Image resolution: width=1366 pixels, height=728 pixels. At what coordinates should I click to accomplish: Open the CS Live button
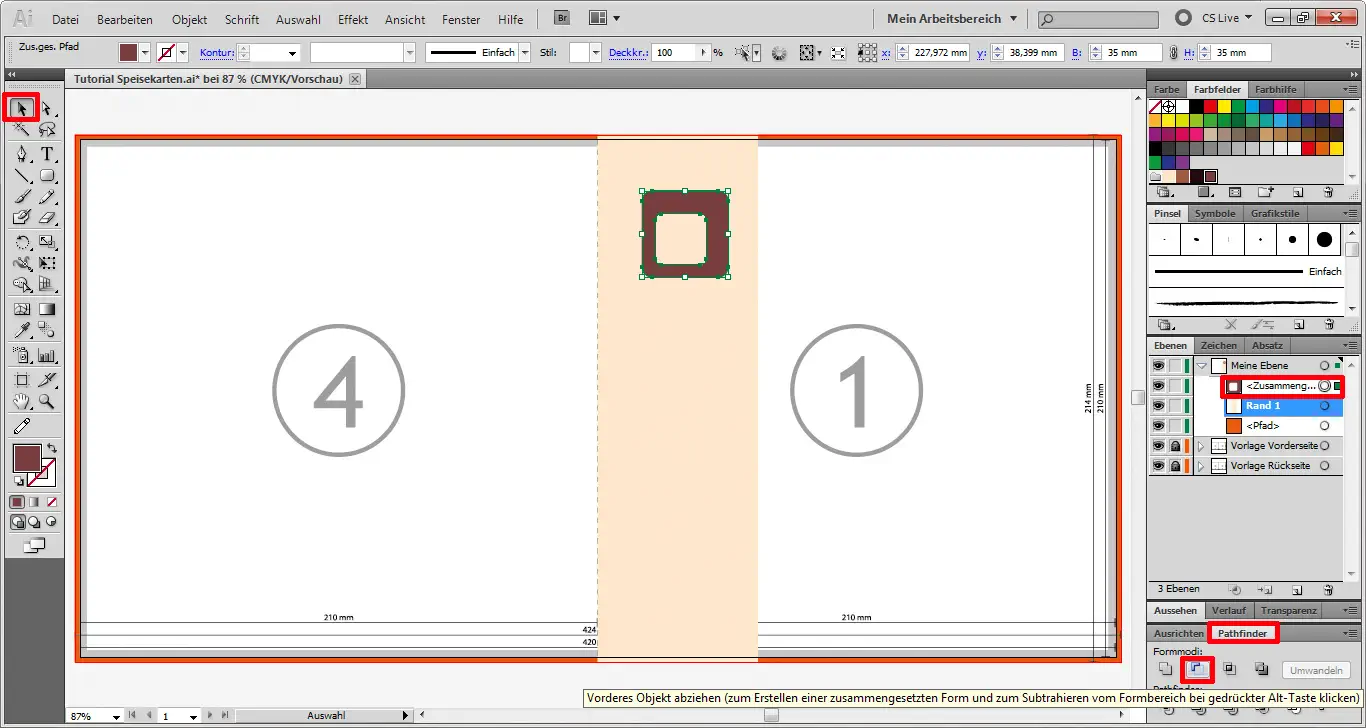coord(1212,18)
